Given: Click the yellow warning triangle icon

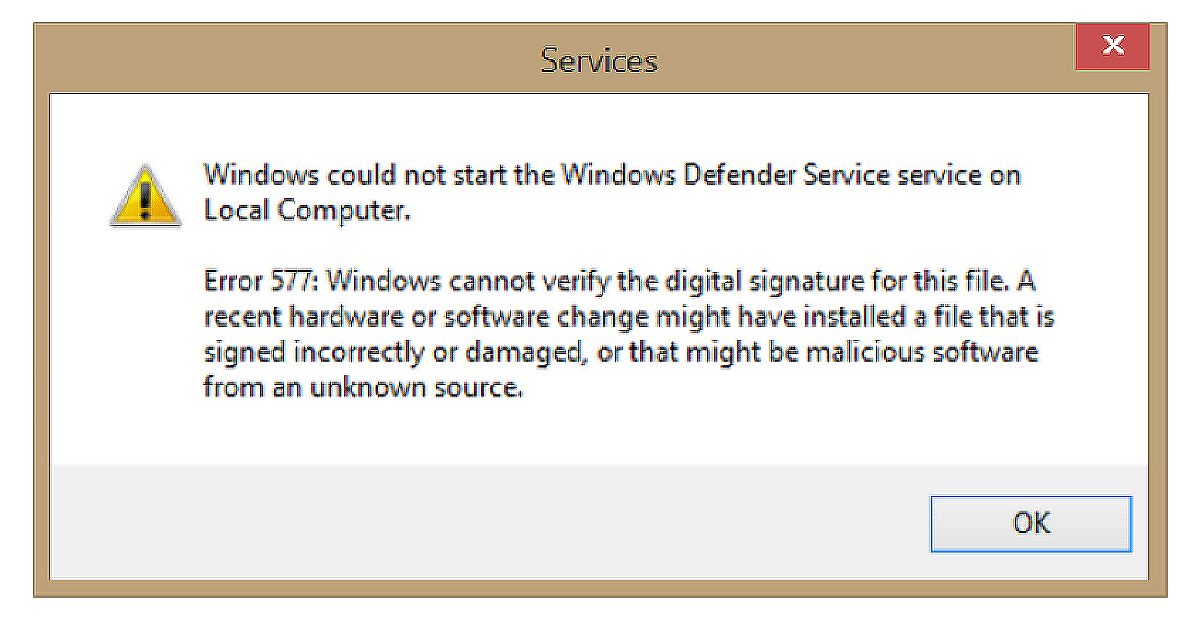Looking at the screenshot, I should point(146,196).
